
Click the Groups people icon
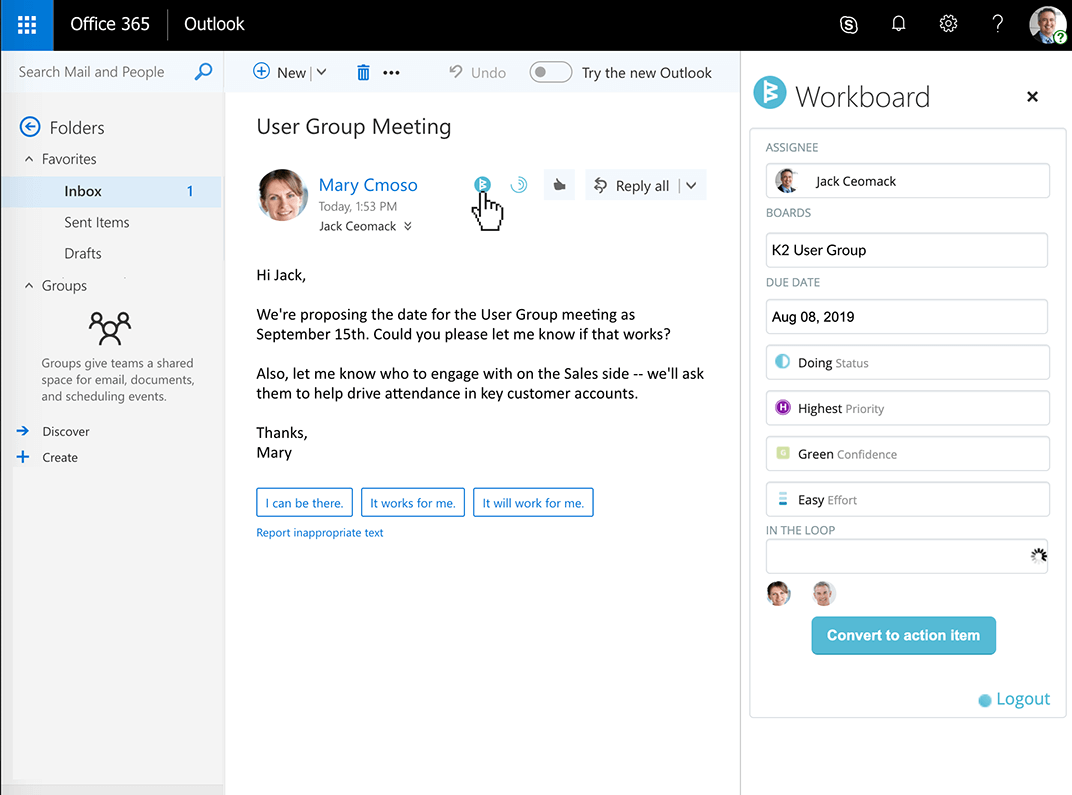click(x=109, y=327)
